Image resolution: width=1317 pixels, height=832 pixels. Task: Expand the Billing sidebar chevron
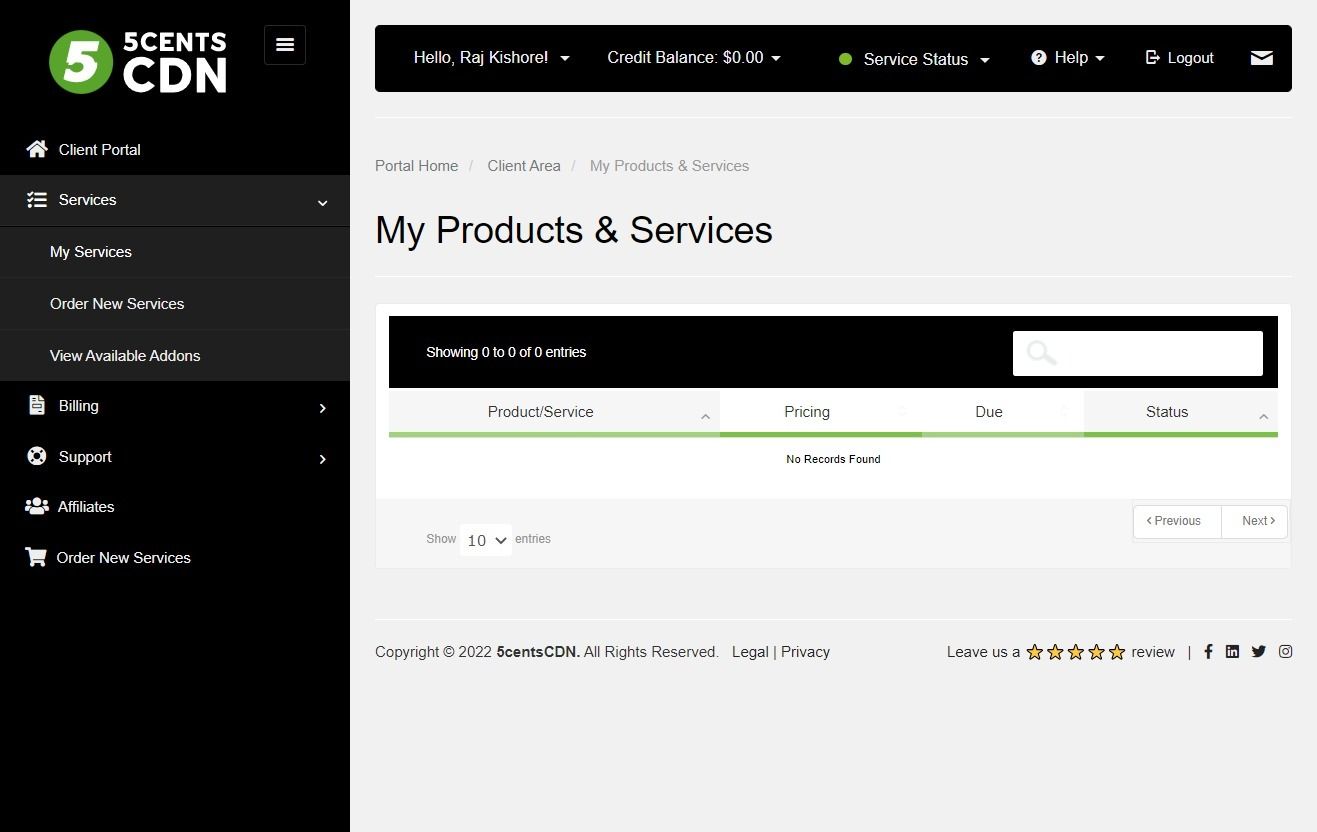[322, 407]
